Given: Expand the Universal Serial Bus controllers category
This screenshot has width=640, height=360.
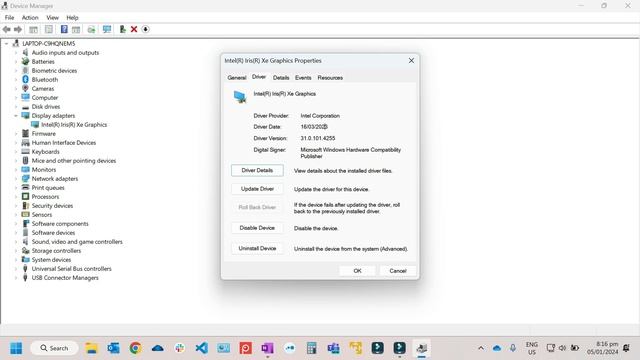Looking at the screenshot, I should coord(16,269).
